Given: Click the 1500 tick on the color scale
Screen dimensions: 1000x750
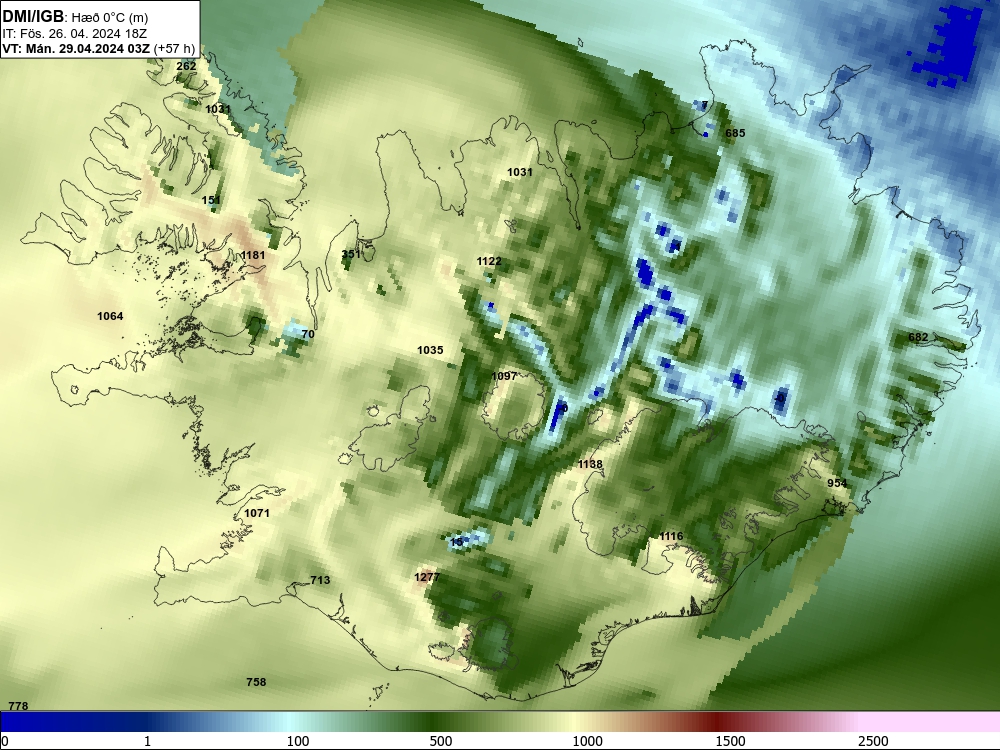Looking at the screenshot, I should (x=730, y=741).
